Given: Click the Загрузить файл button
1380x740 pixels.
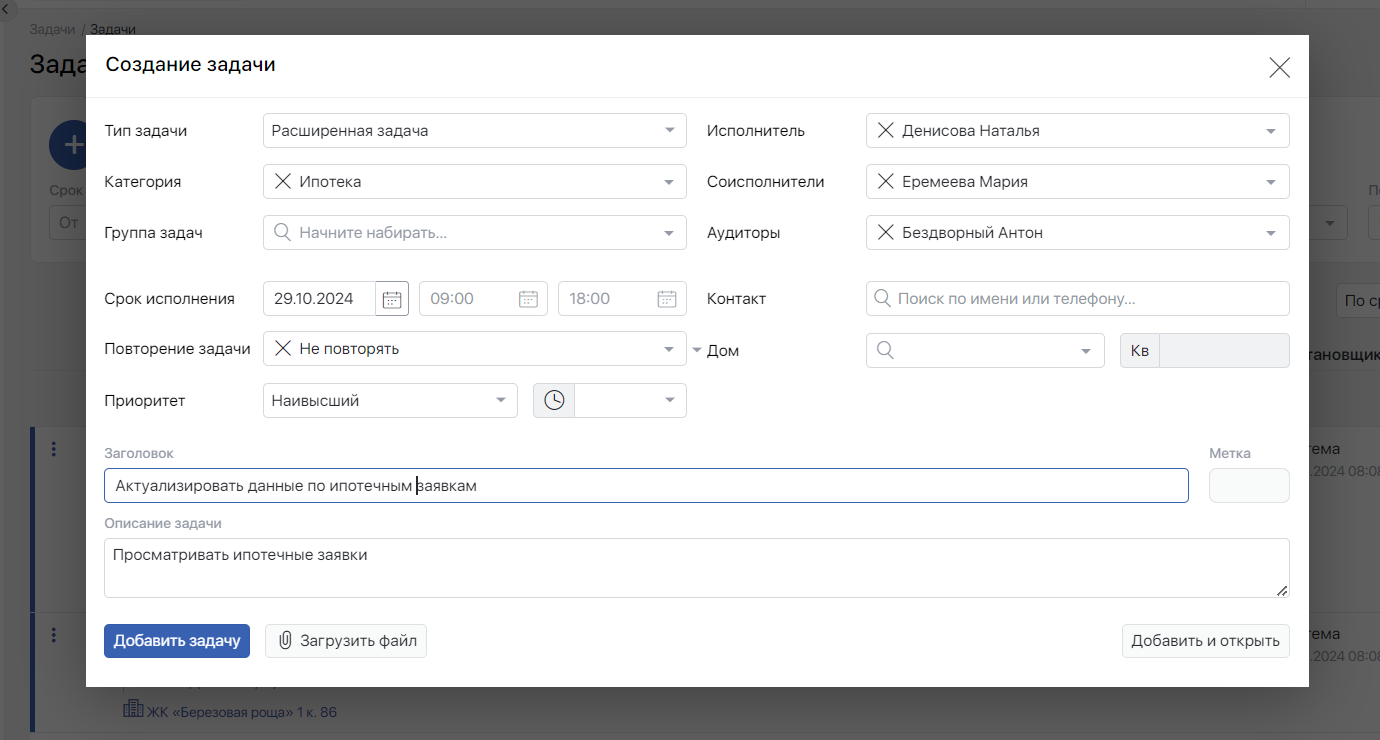Looking at the screenshot, I should coord(346,641).
